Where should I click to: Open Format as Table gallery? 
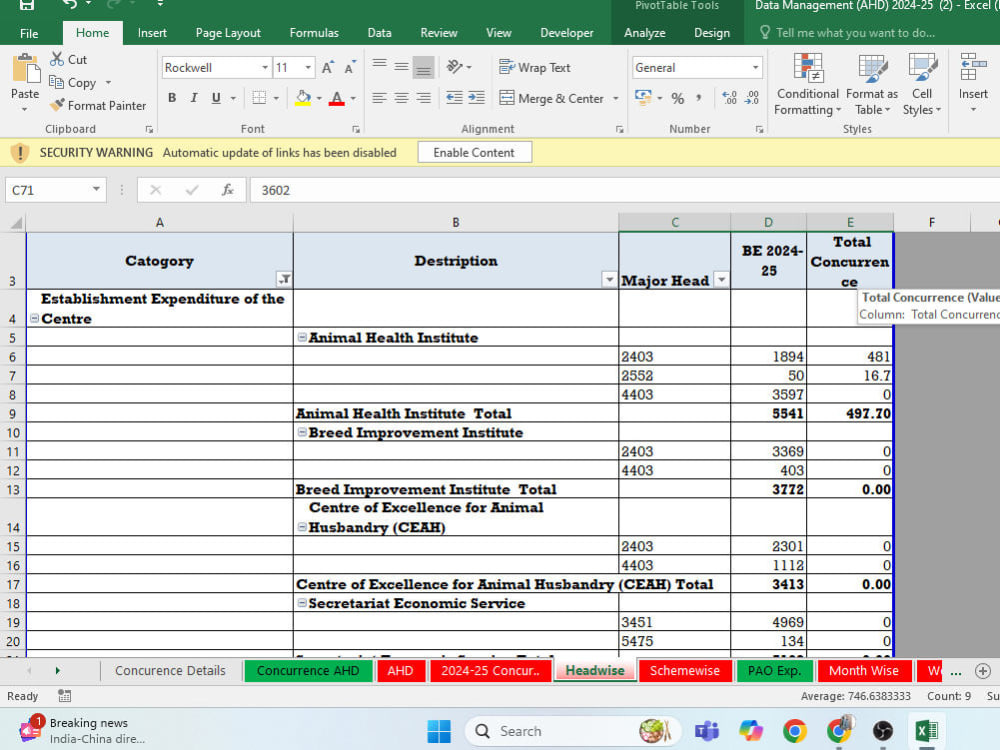pos(871,84)
